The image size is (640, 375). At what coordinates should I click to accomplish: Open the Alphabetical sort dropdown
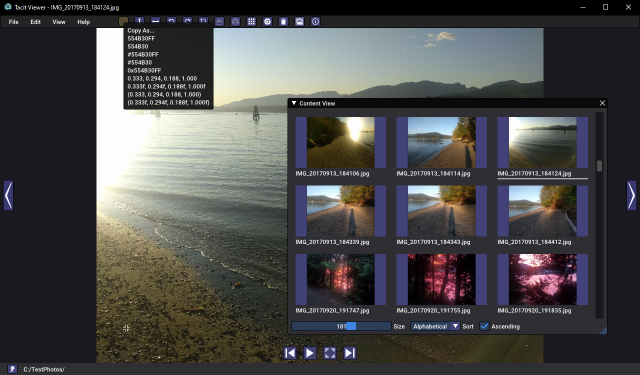click(x=435, y=326)
